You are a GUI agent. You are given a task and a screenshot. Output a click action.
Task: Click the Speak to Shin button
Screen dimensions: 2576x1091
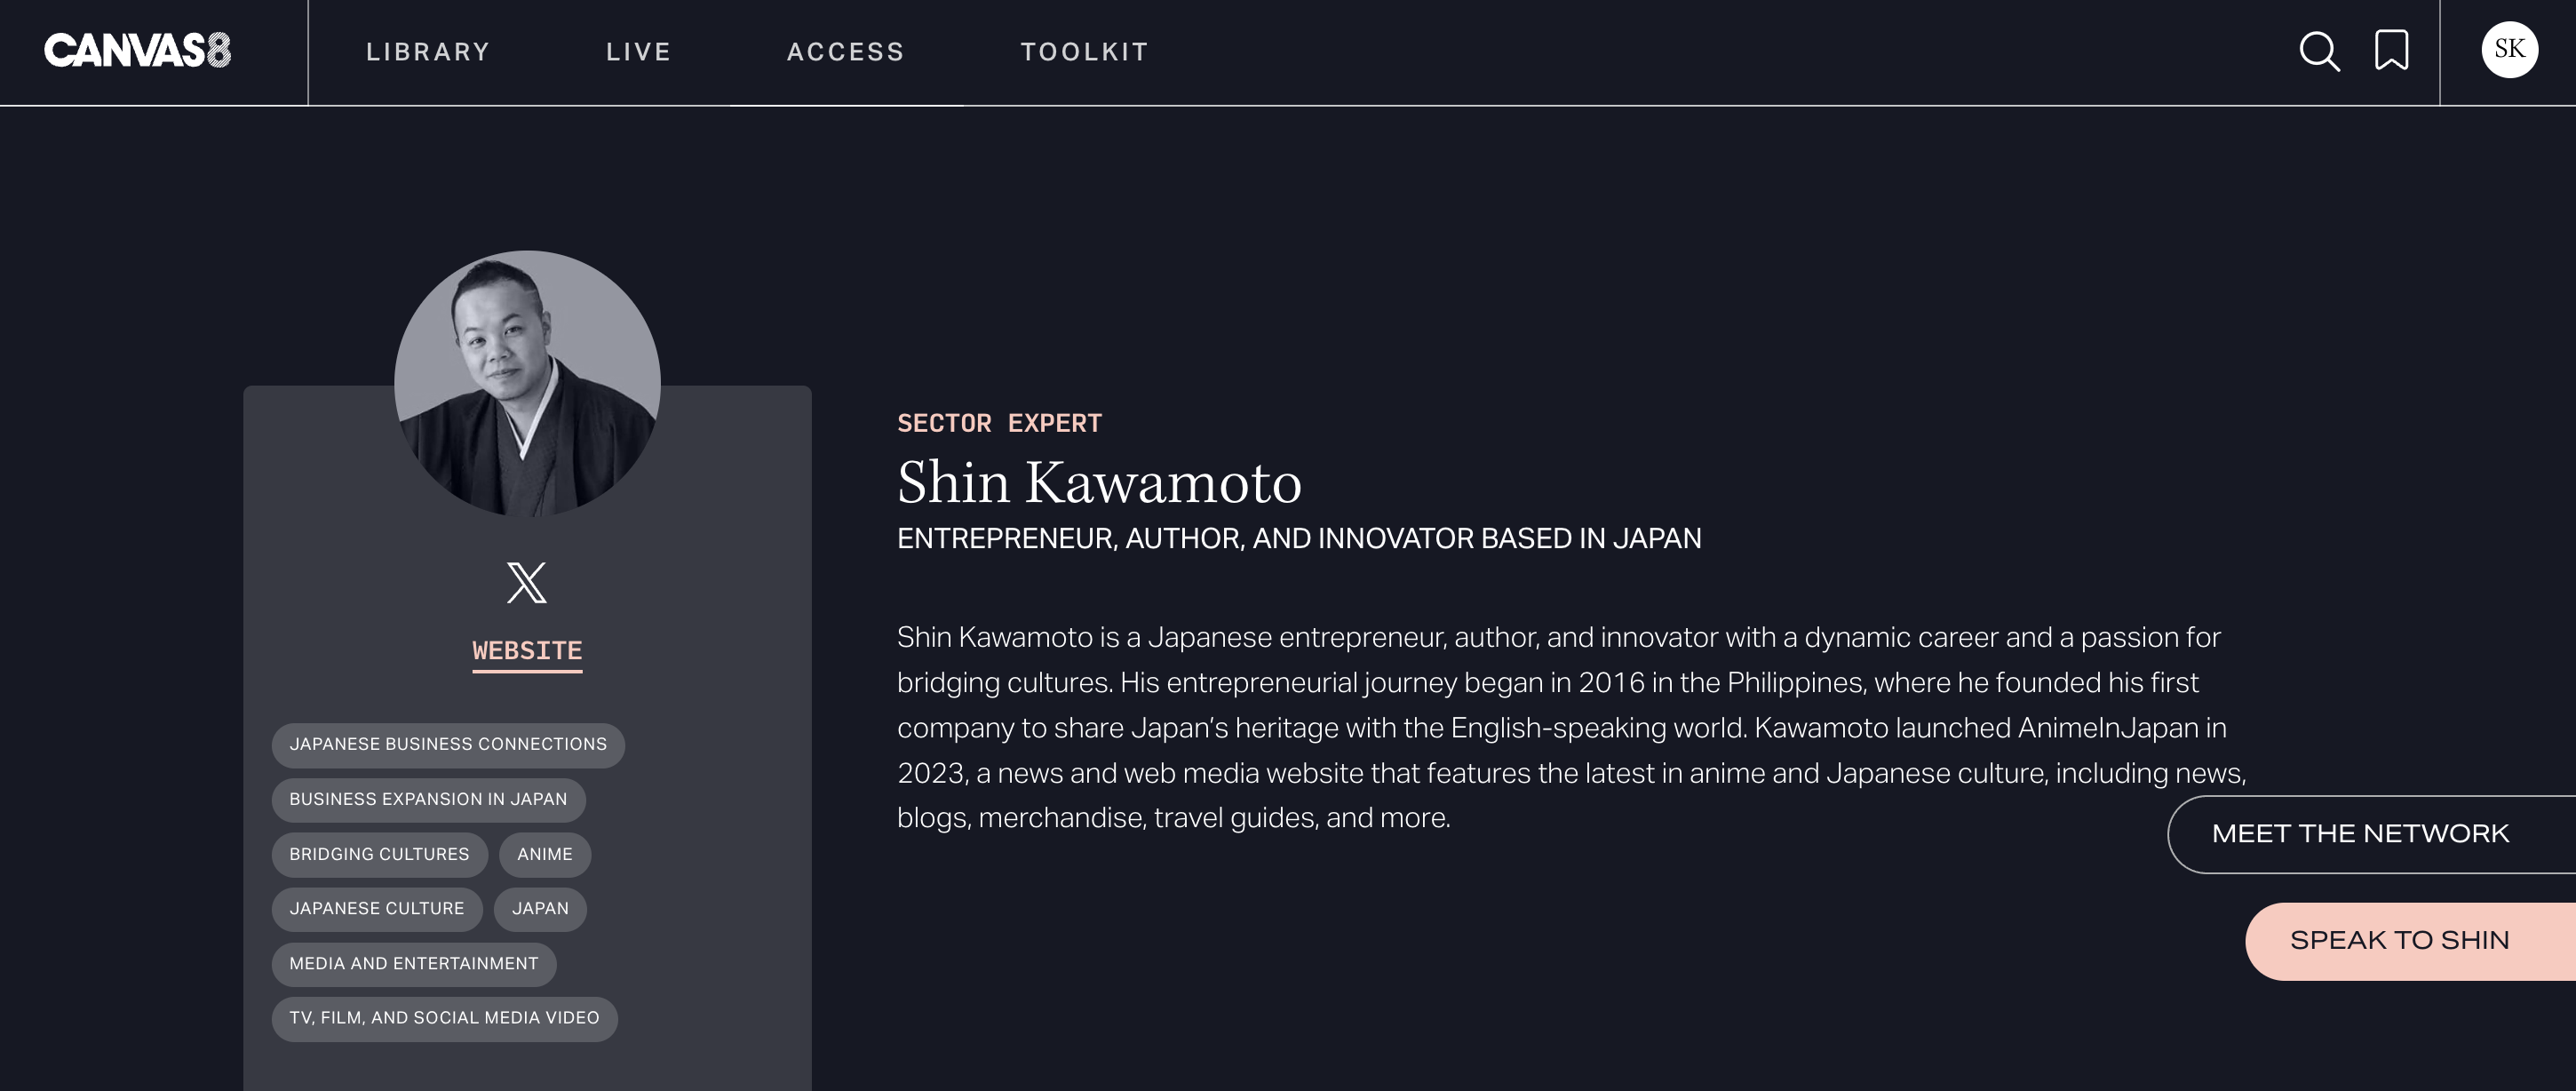tap(2410, 941)
